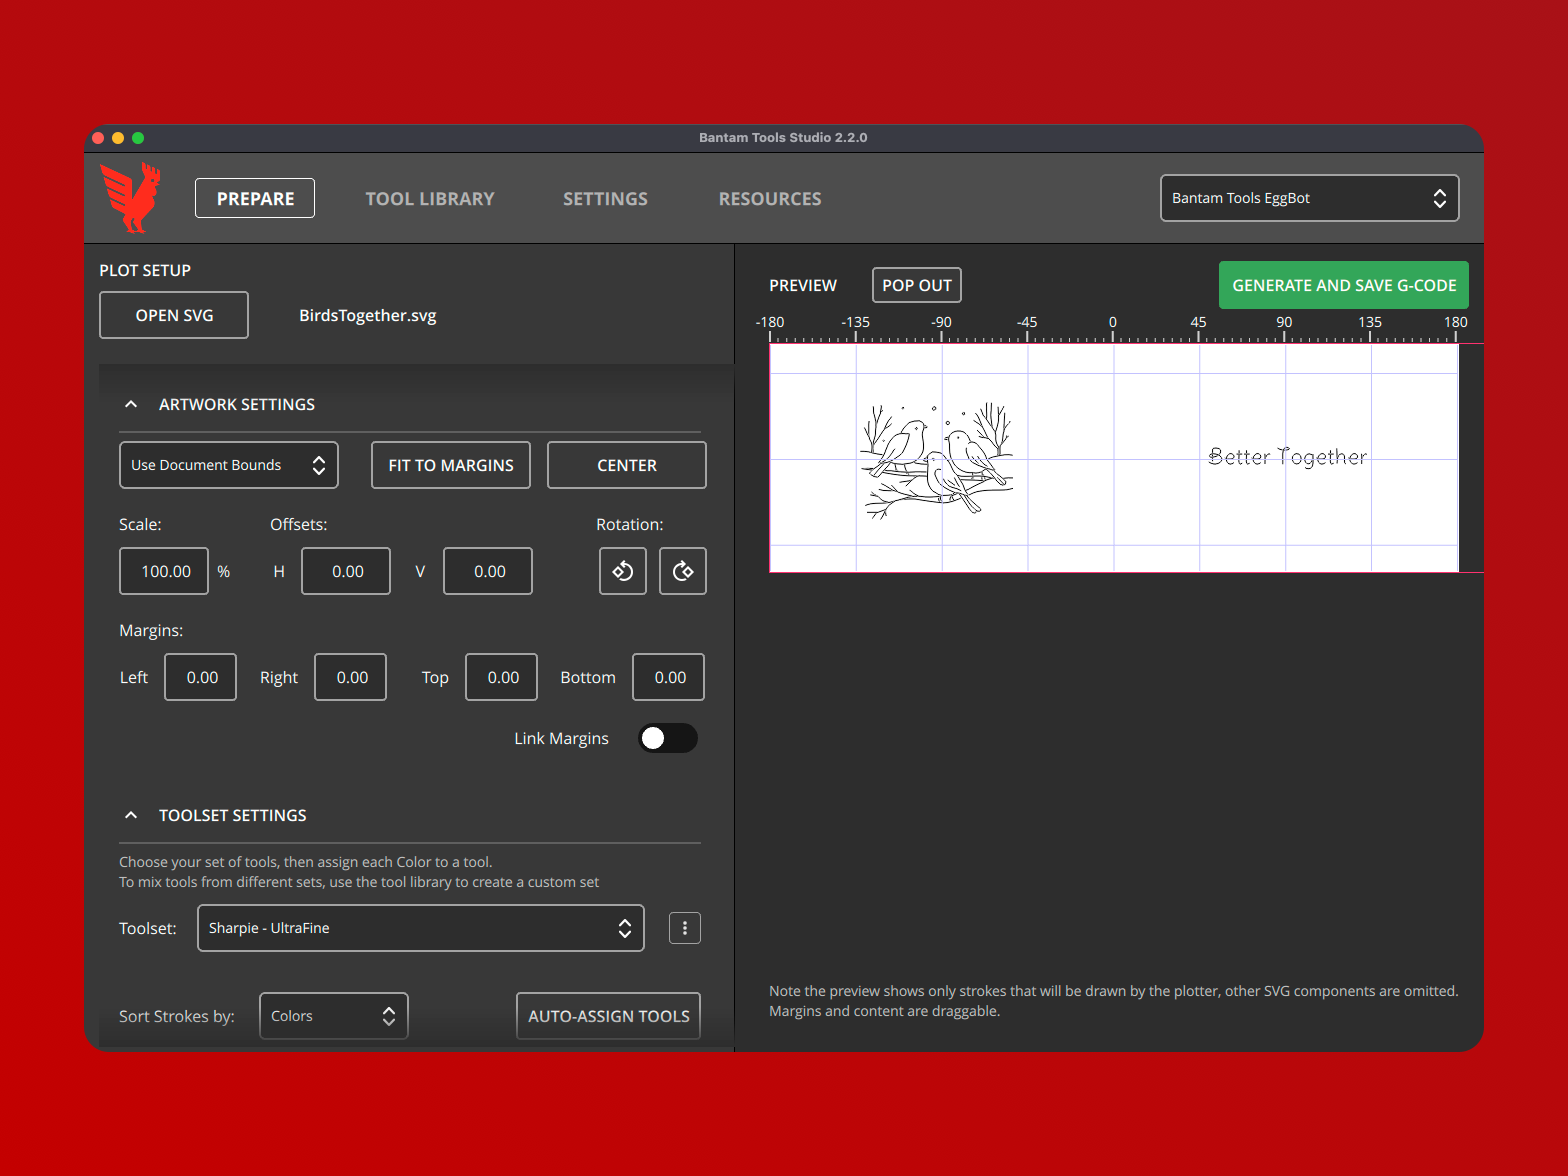Switch to the Tool Library tab
This screenshot has width=1568, height=1176.
pos(430,199)
